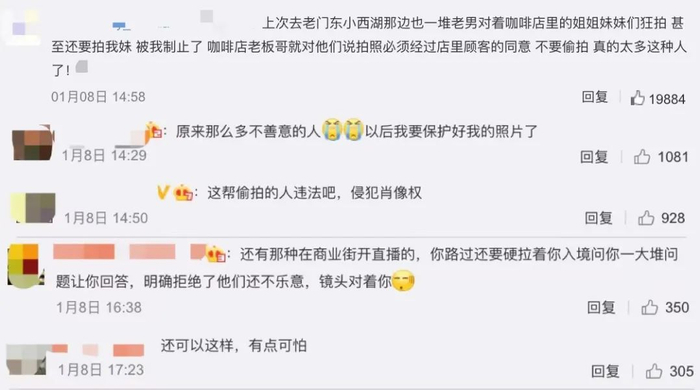Image resolution: width=700 pixels, height=390 pixels.
Task: Click the 1月8日 16:38 timestamp
Action: pos(99,307)
